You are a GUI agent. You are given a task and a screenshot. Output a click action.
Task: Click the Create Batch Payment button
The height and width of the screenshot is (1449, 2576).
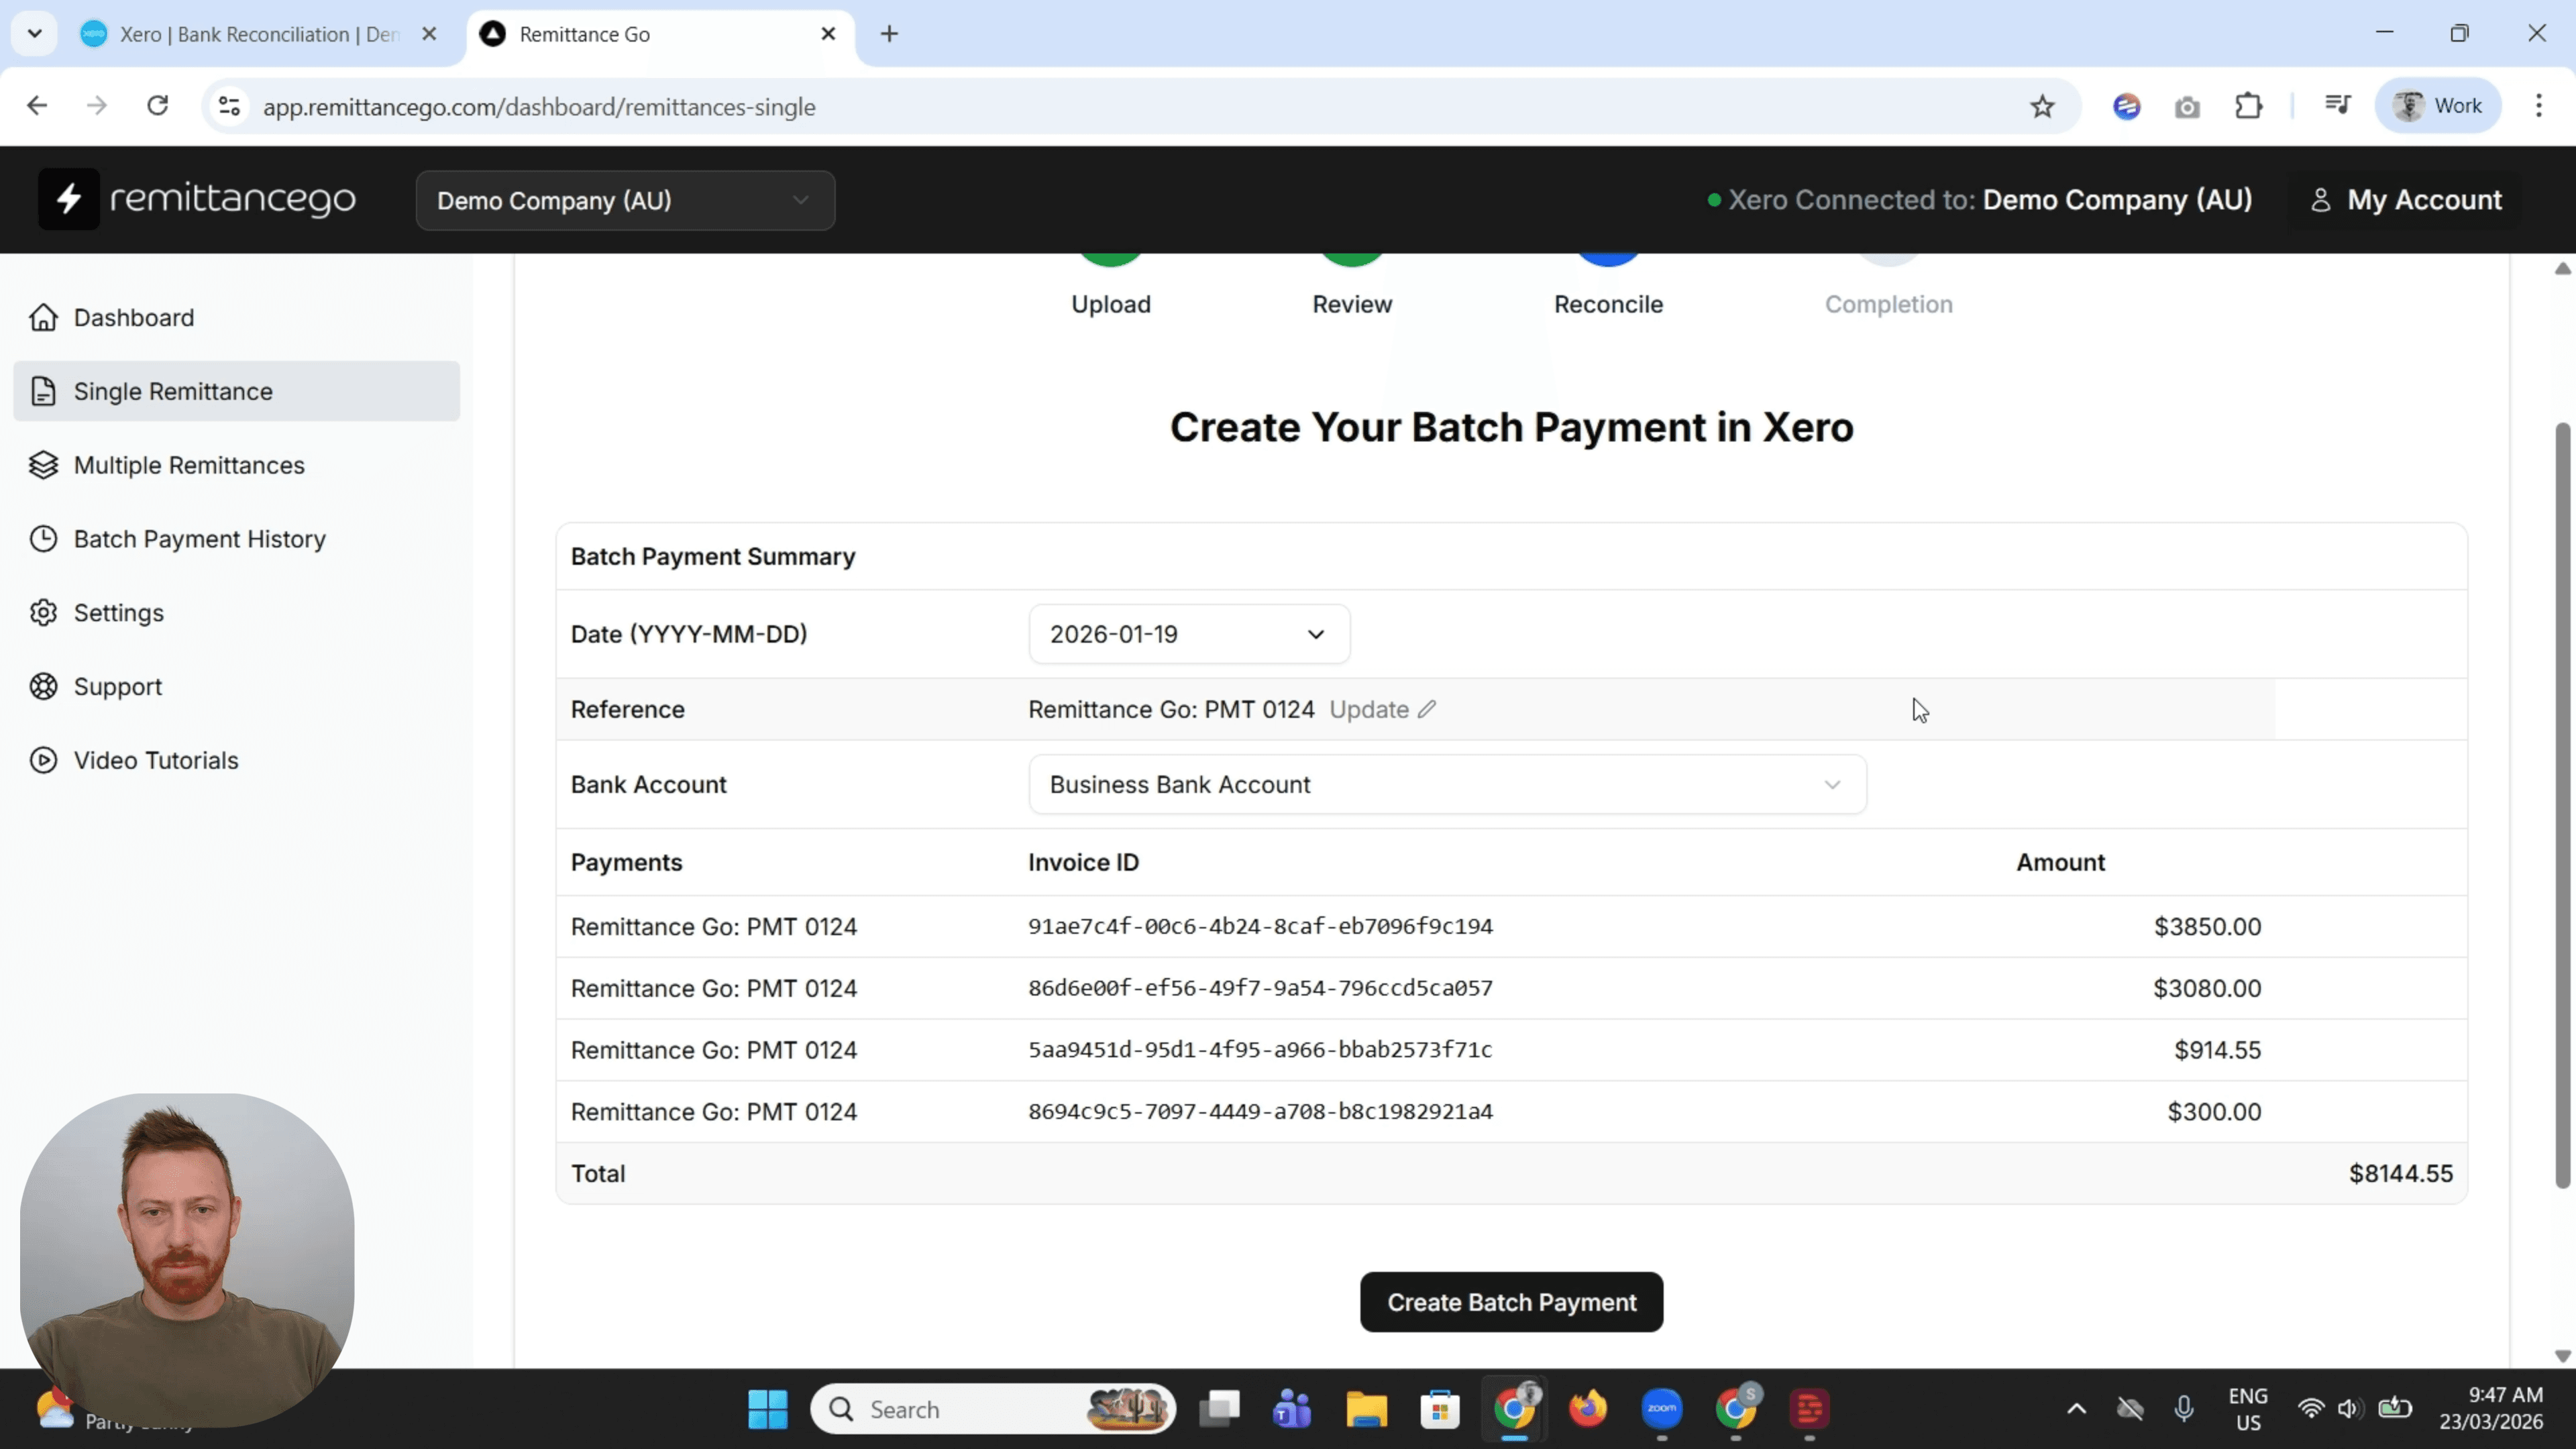click(x=1511, y=1303)
